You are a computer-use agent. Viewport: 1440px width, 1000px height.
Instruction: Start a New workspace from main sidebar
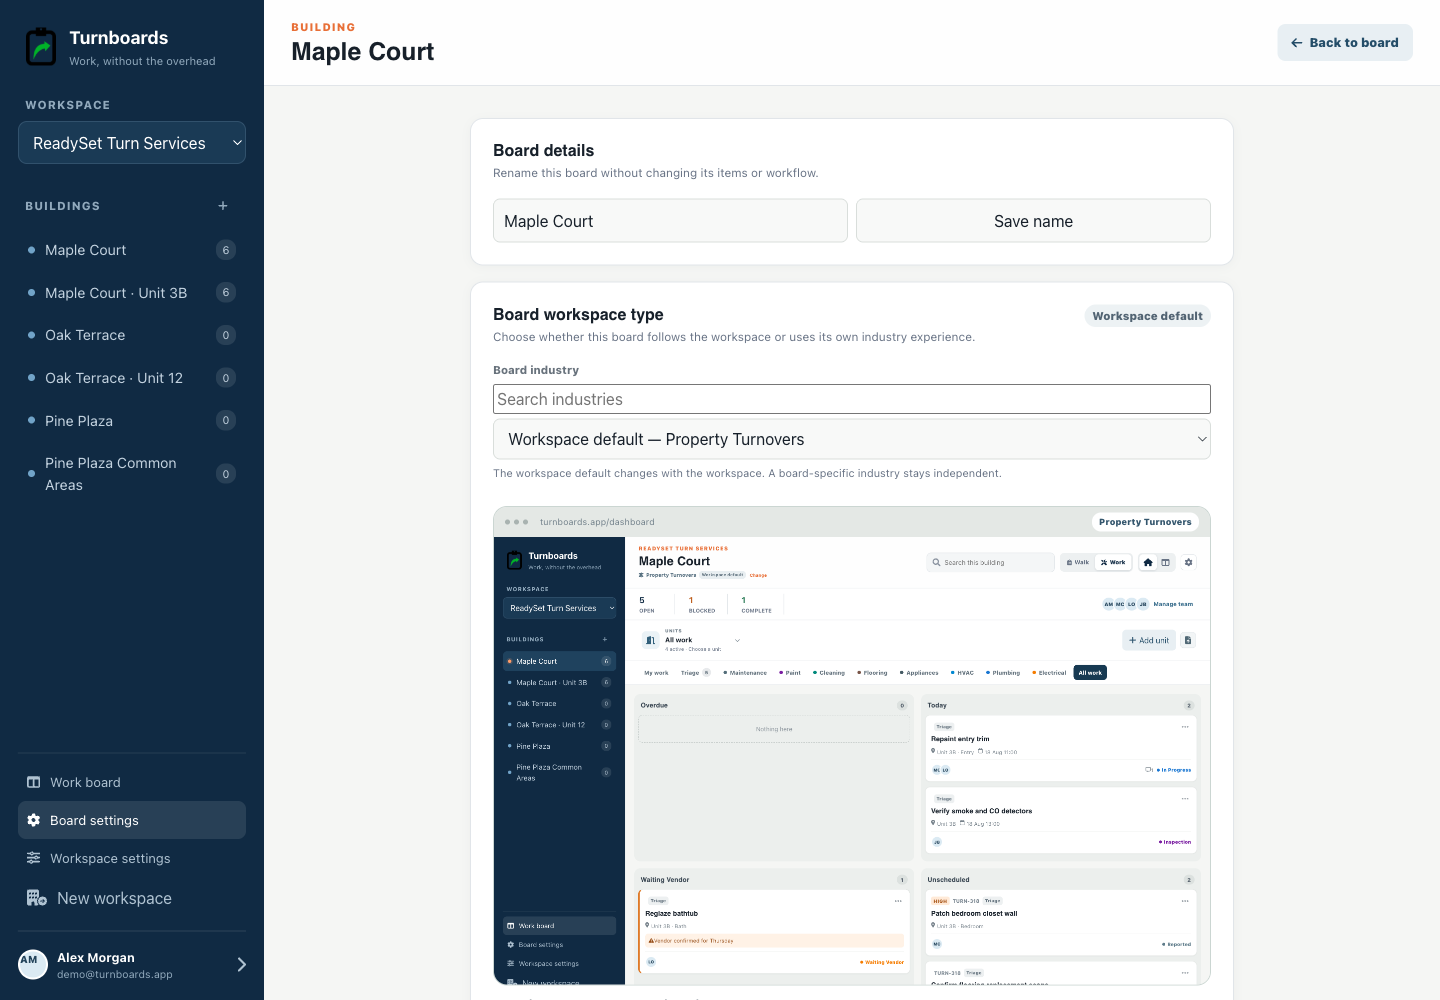coord(132,898)
